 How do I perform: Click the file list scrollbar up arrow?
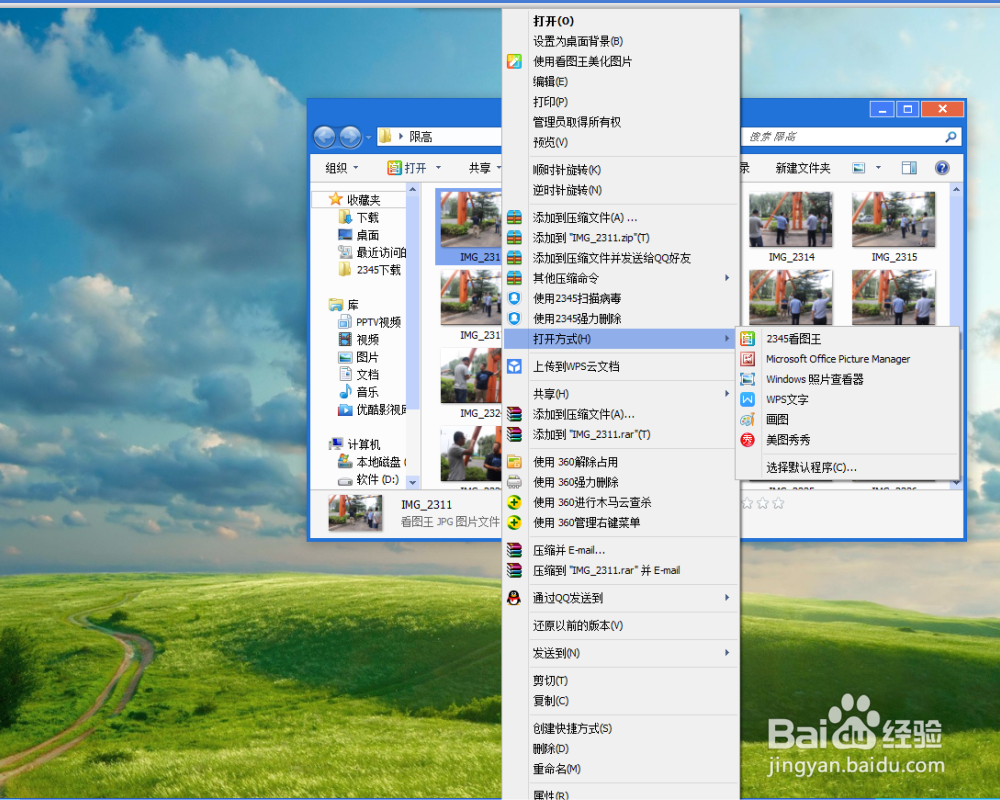tap(956, 190)
